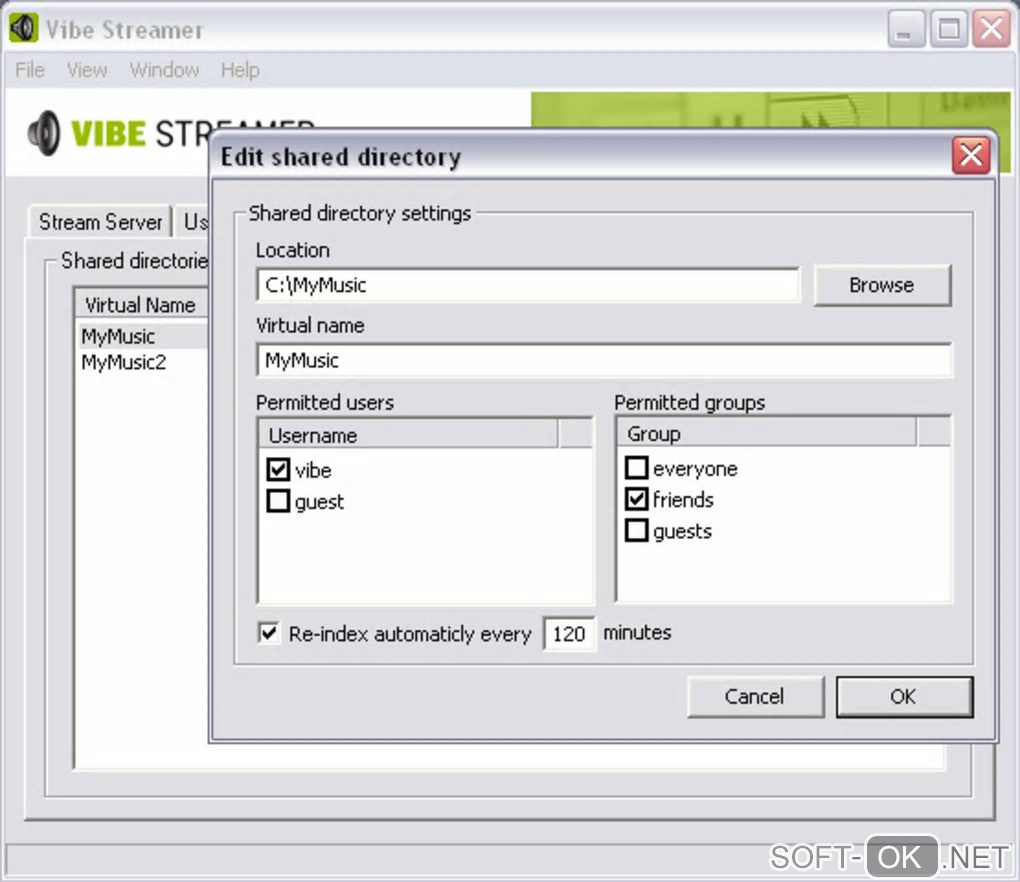1020x882 pixels.
Task: Select the partially hidden Us... tab
Action: click(x=194, y=222)
